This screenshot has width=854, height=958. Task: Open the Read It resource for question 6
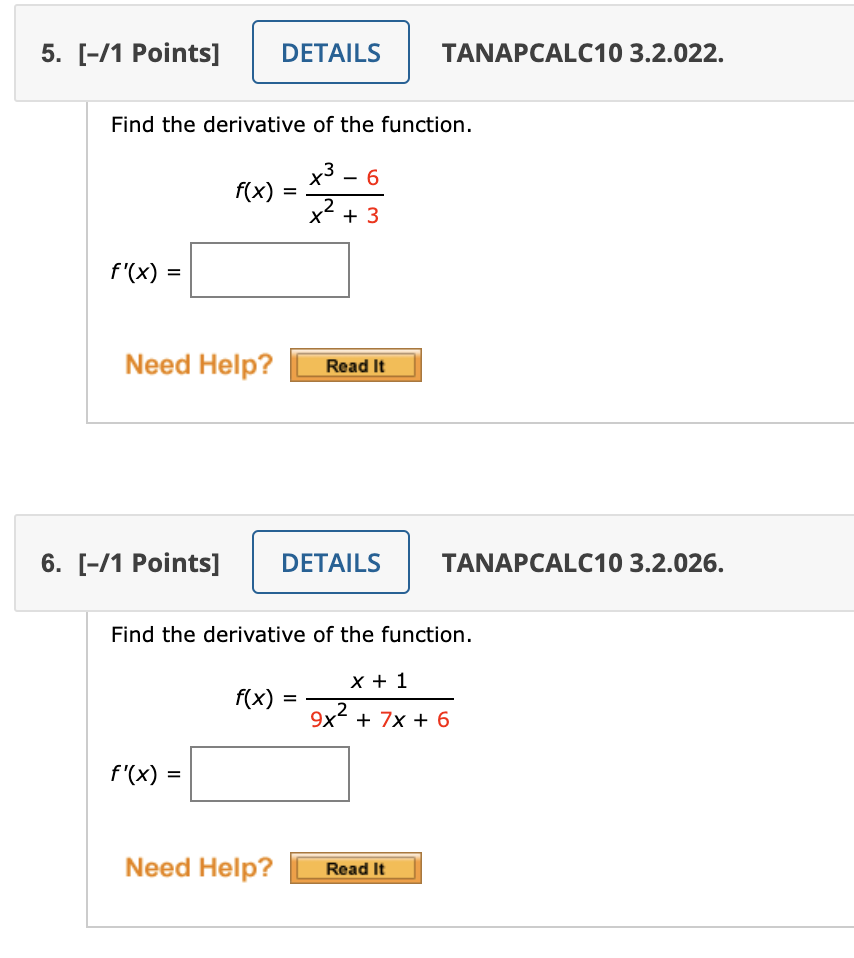[x=355, y=868]
